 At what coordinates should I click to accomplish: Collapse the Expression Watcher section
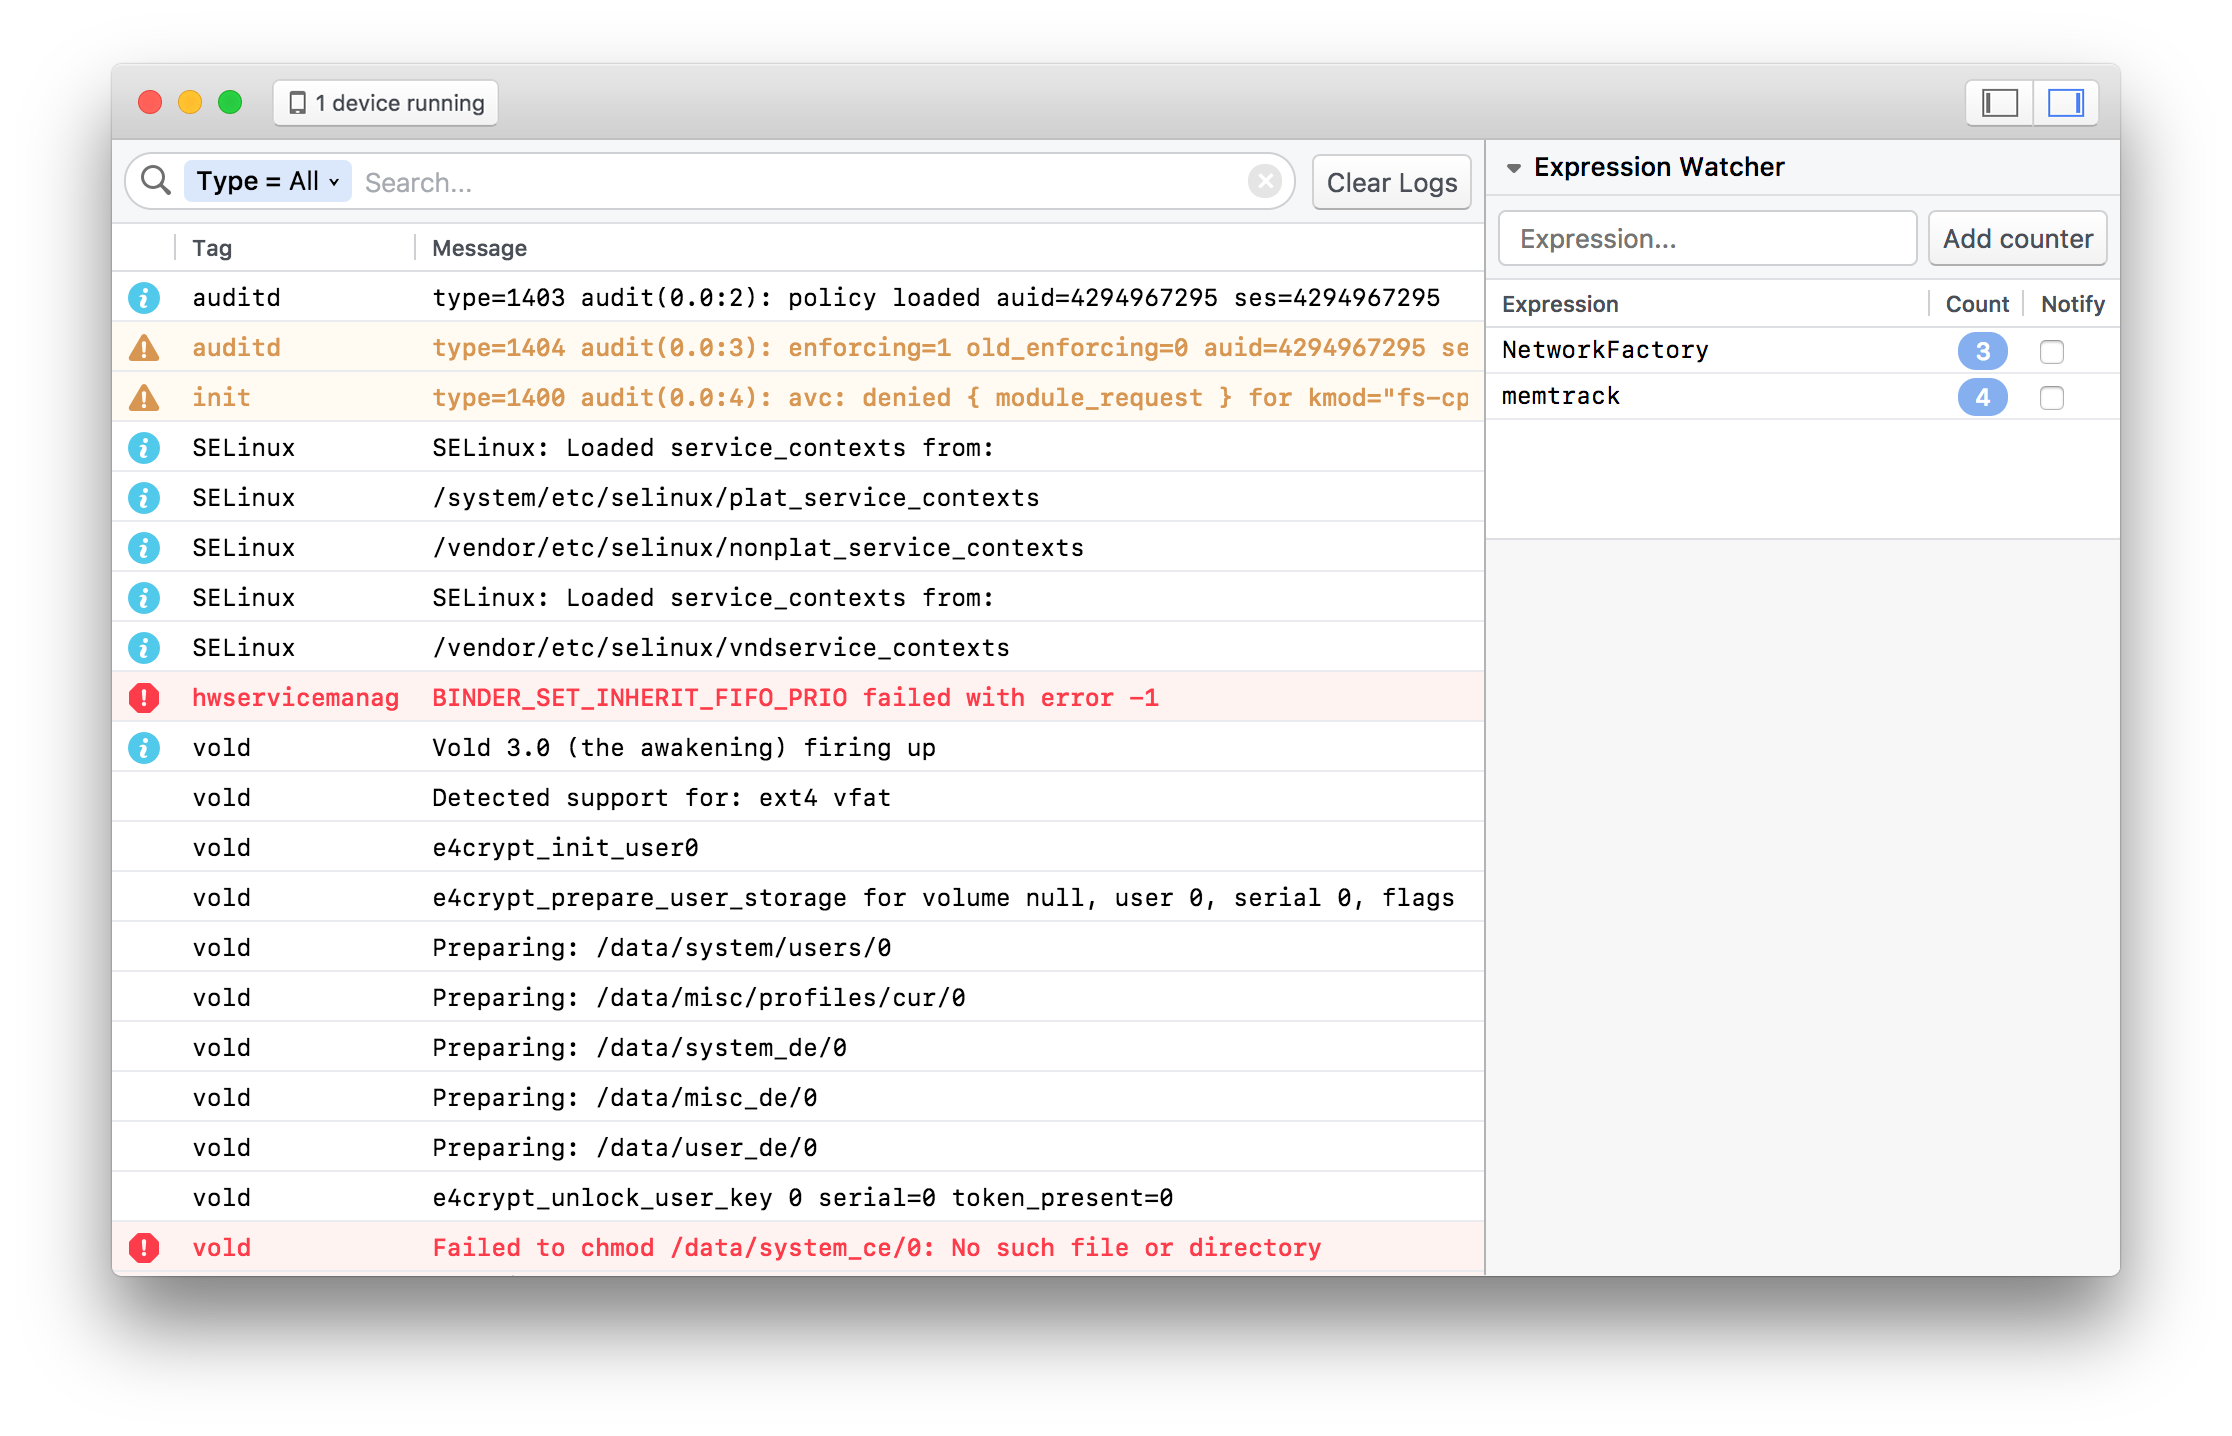click(x=1513, y=167)
